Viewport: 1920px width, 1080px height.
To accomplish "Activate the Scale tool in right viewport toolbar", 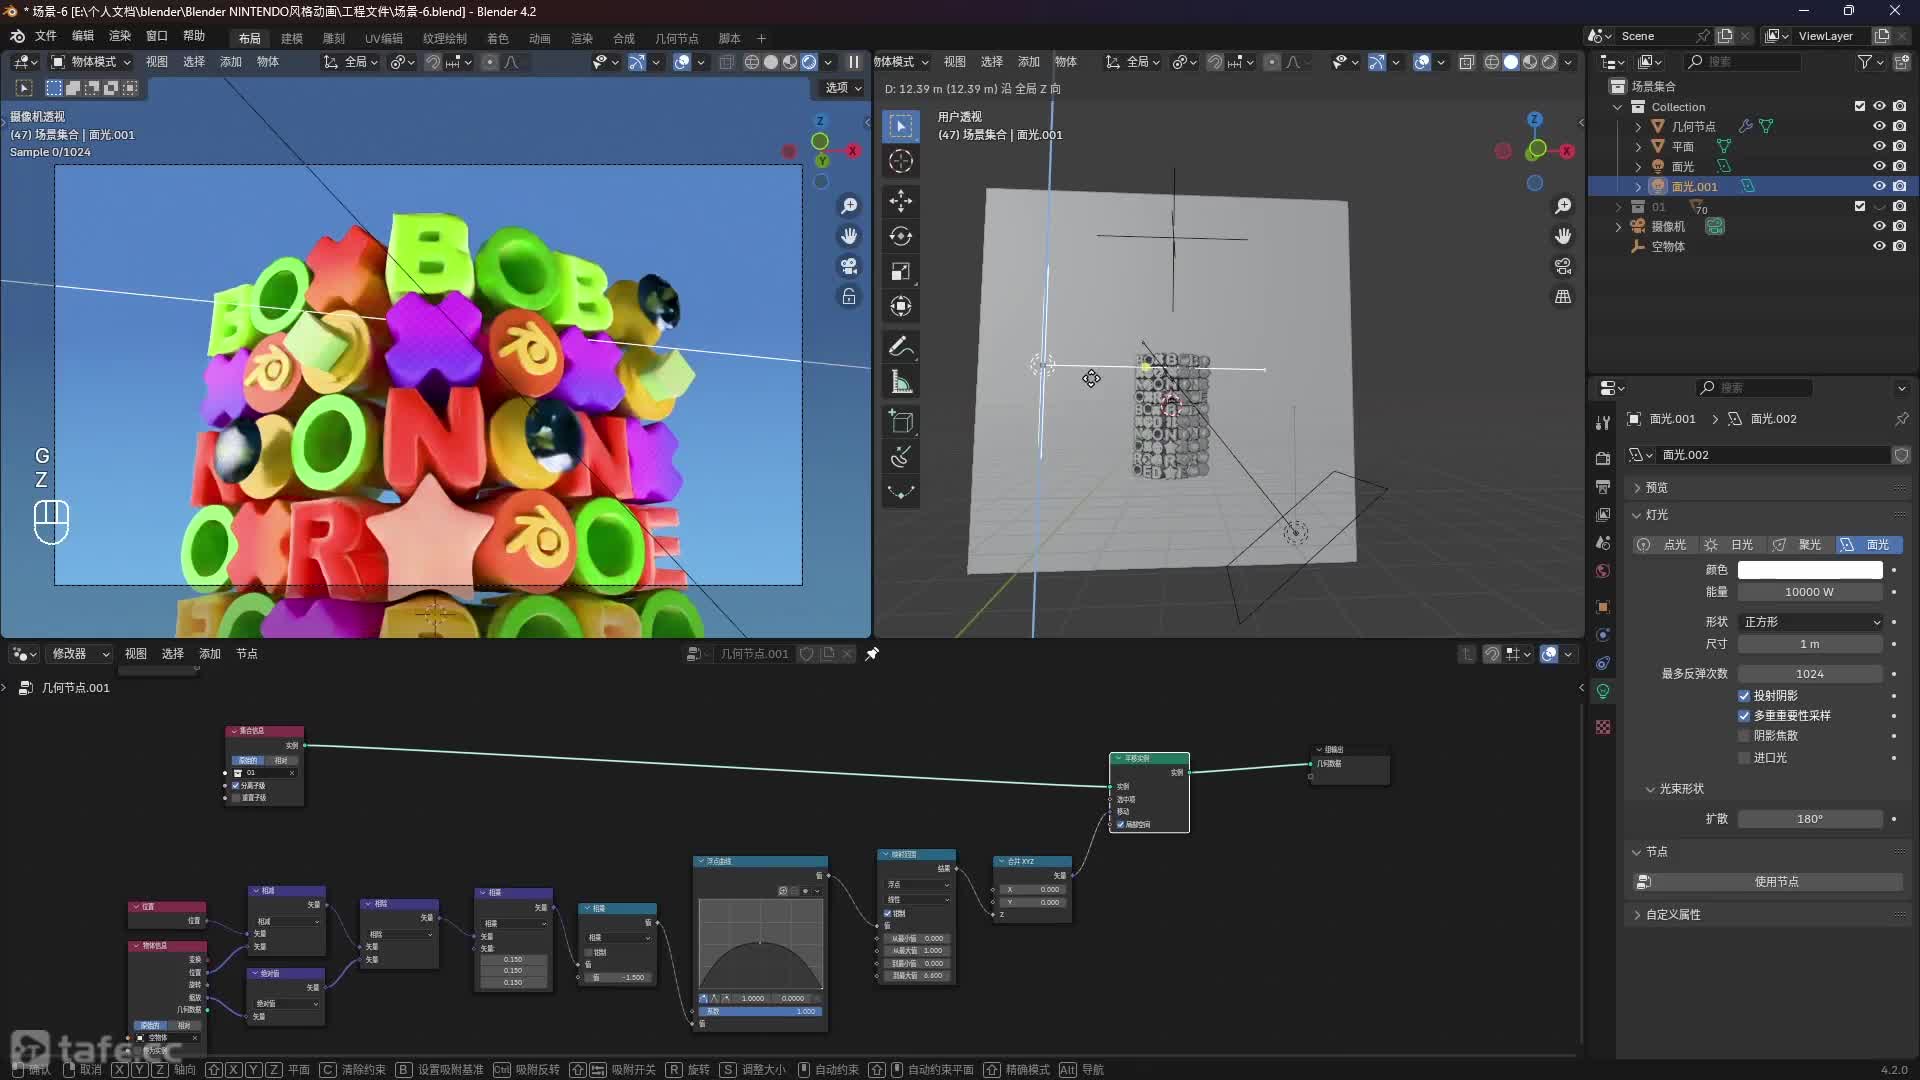I will click(901, 271).
